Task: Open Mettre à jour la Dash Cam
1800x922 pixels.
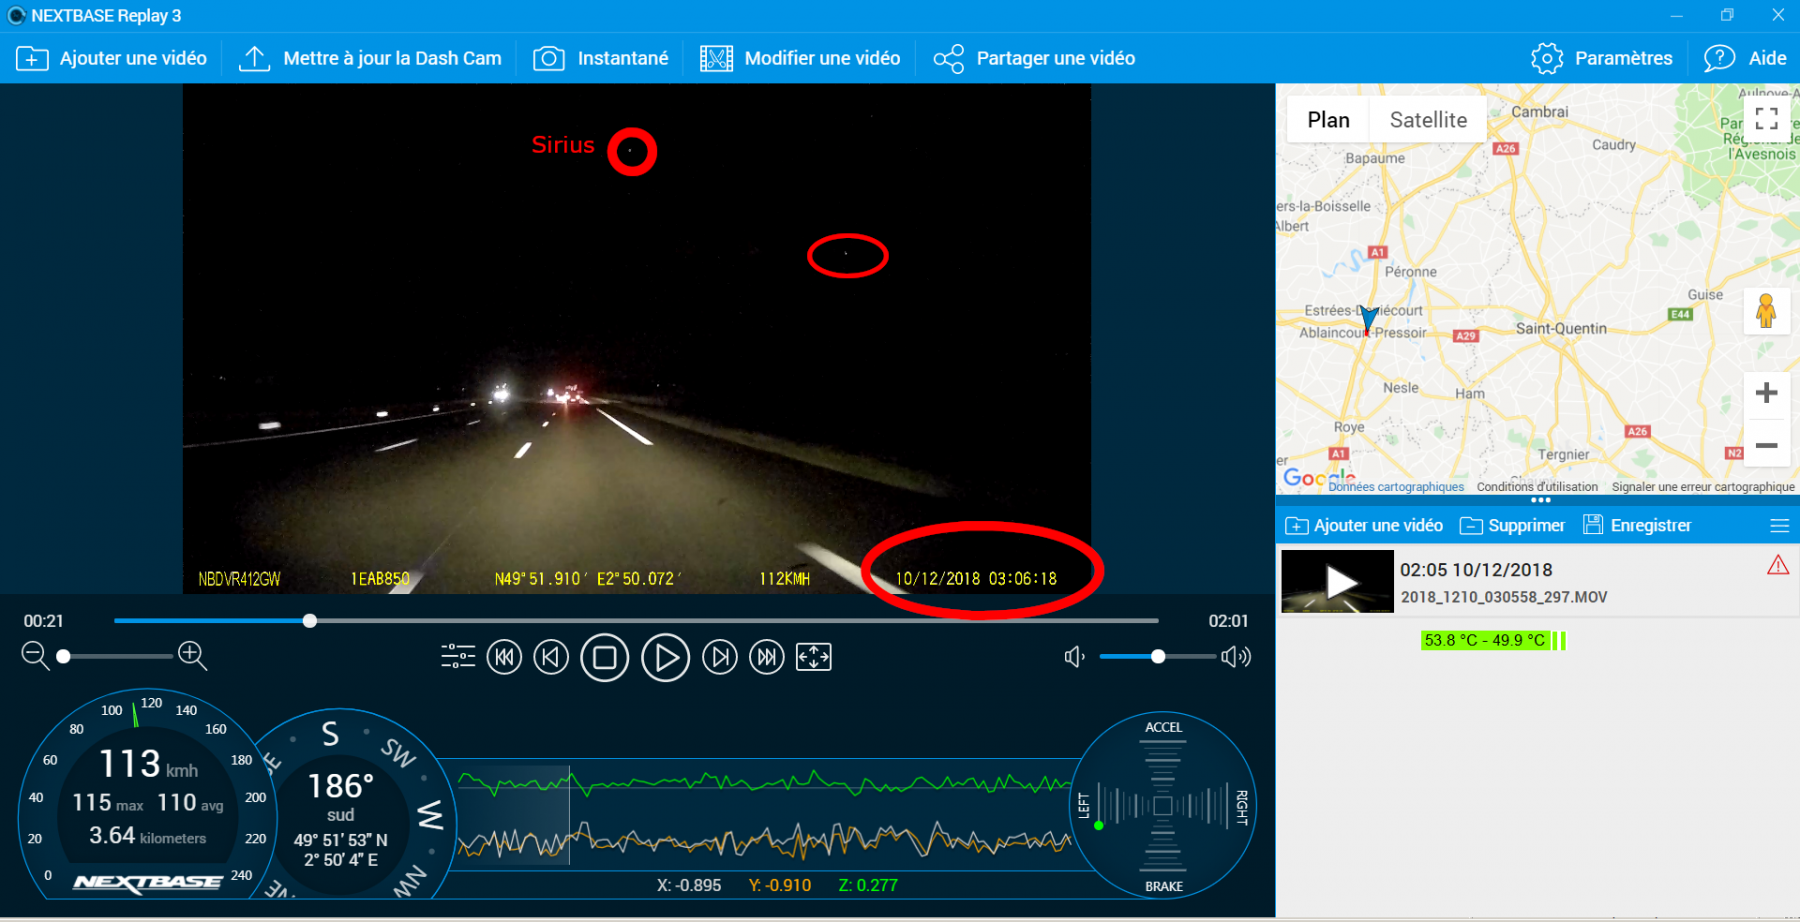Action: point(370,58)
